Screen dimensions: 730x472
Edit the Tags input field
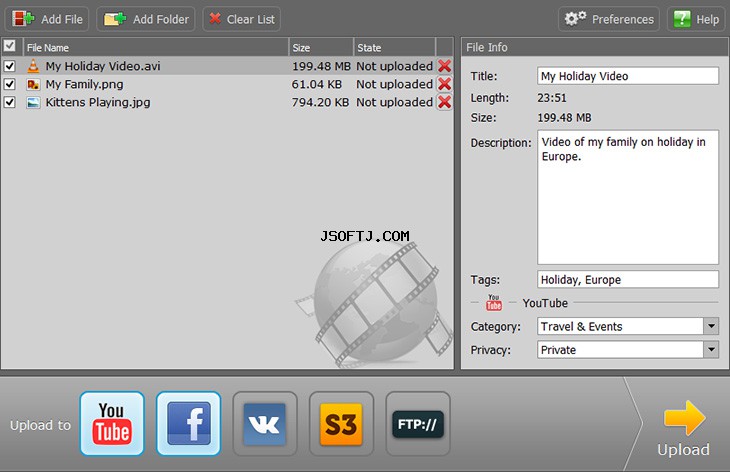click(x=628, y=279)
